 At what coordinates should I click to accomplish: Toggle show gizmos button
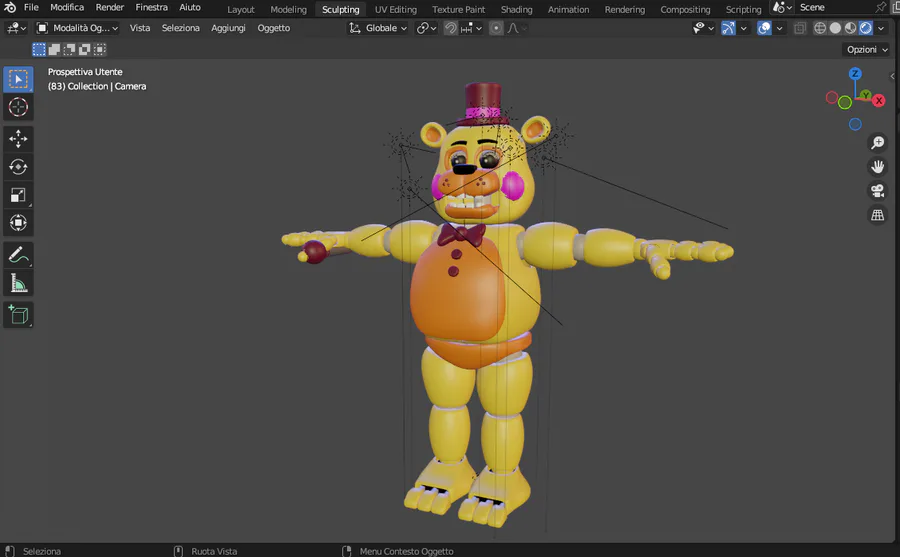728,28
